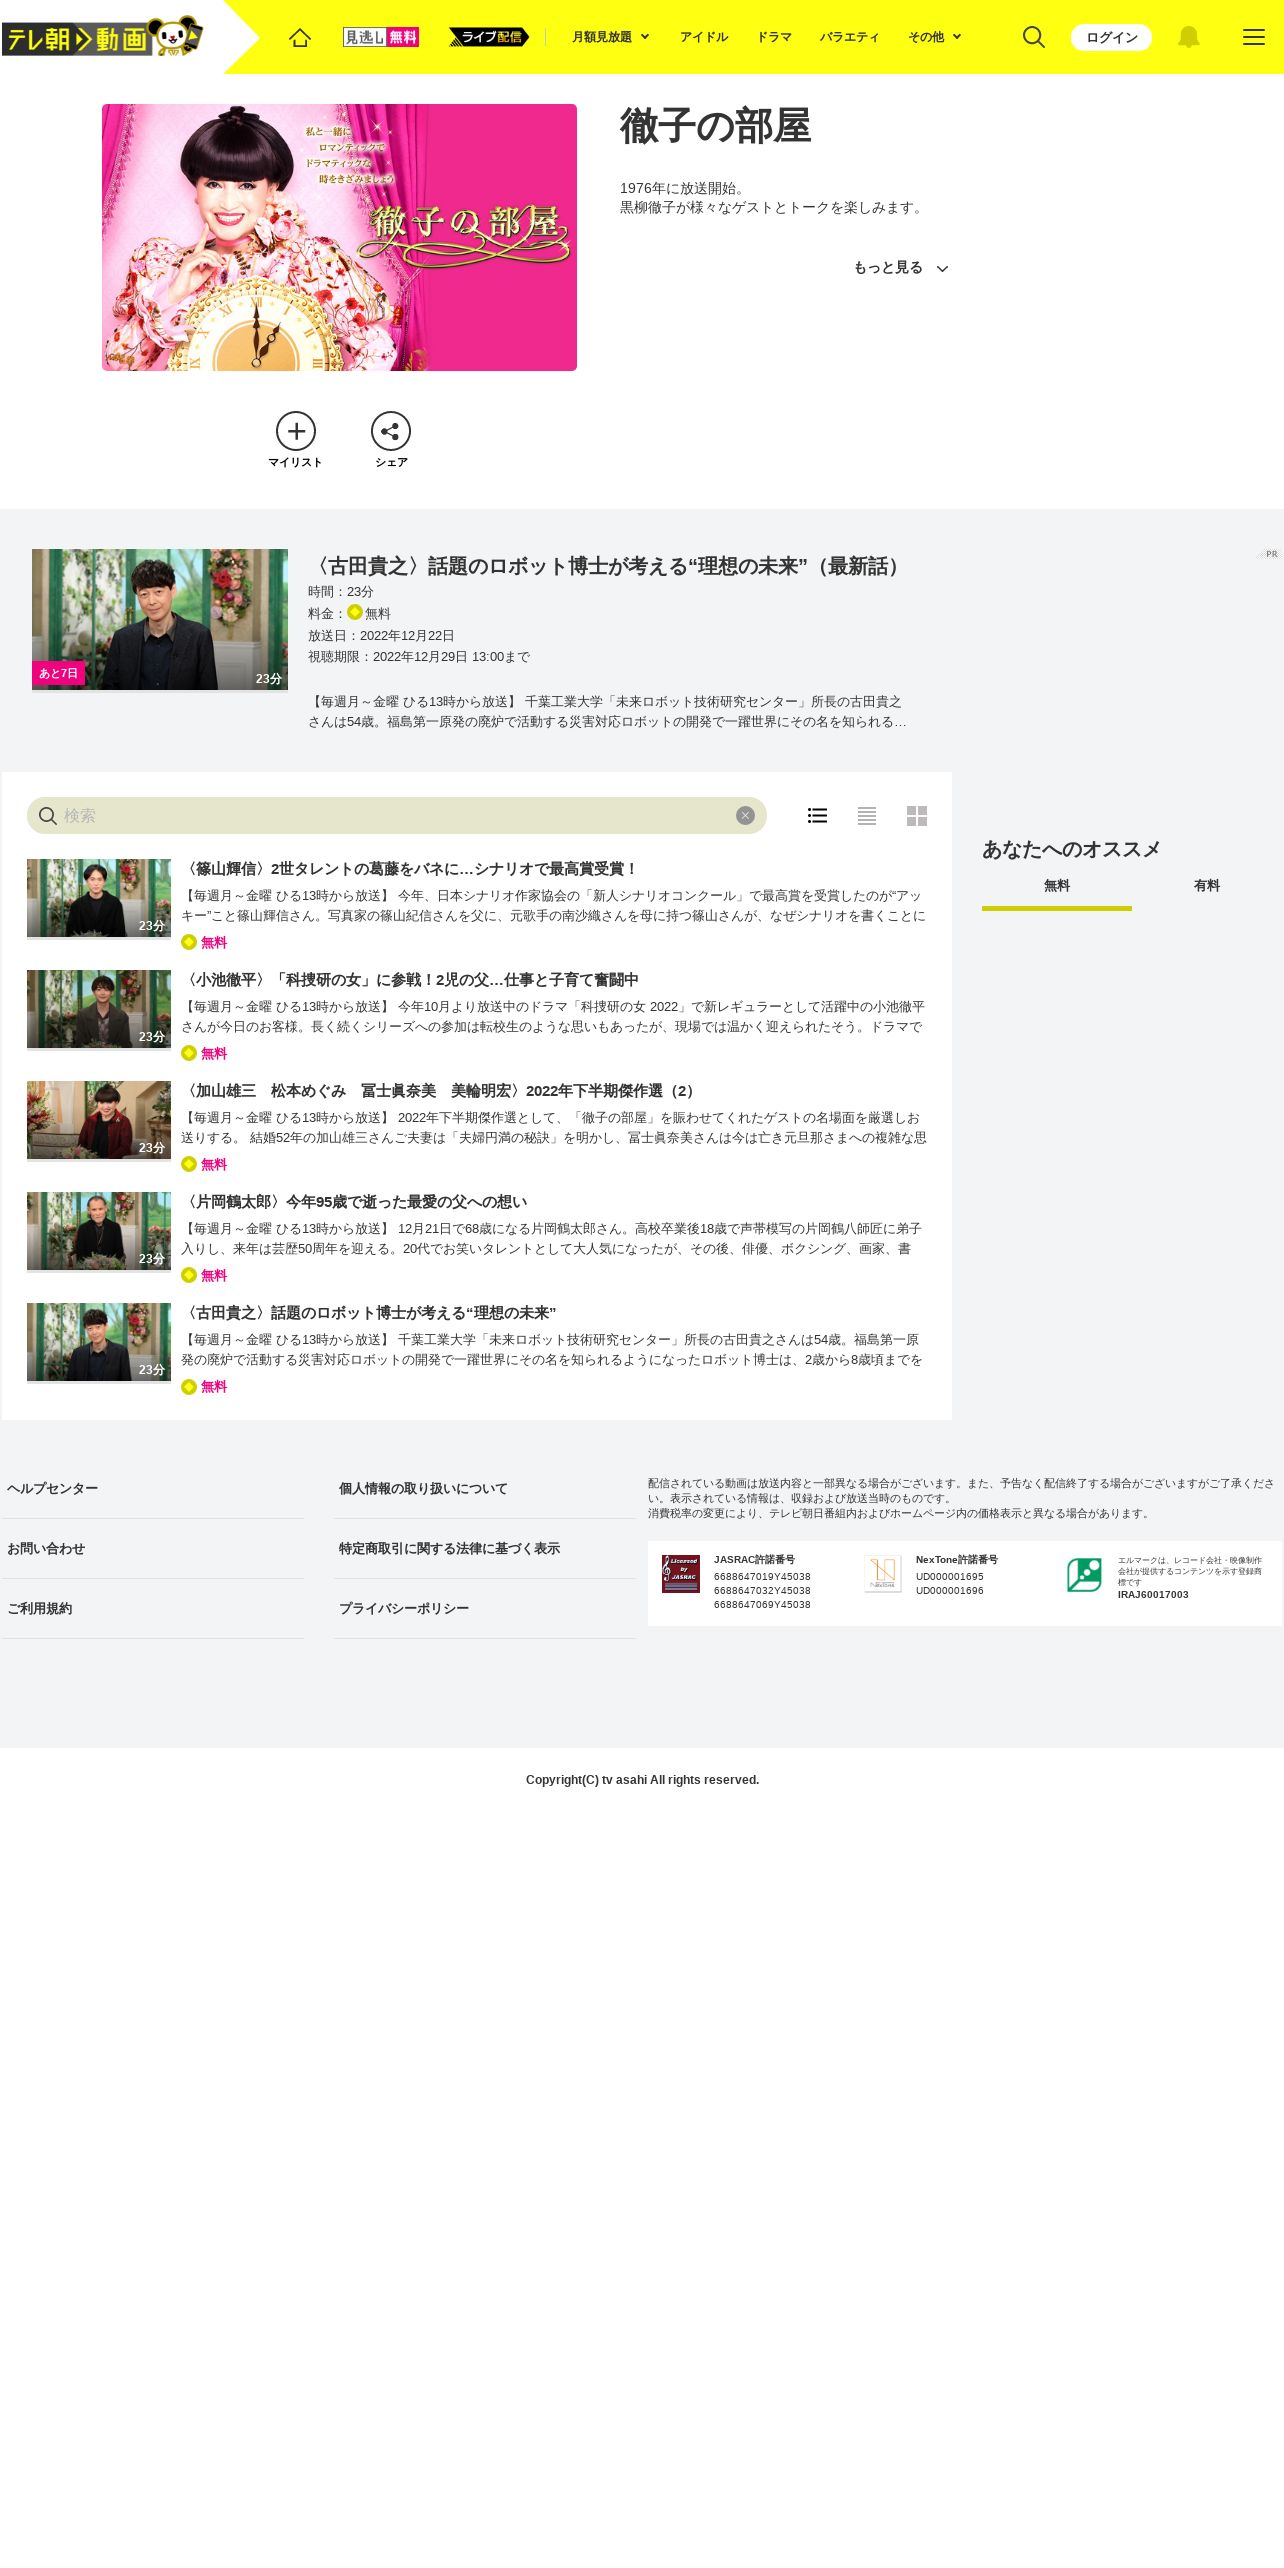The height and width of the screenshot is (2568, 1284).
Task: Open 個人情報の取り扱いについて link
Action: click(423, 1488)
